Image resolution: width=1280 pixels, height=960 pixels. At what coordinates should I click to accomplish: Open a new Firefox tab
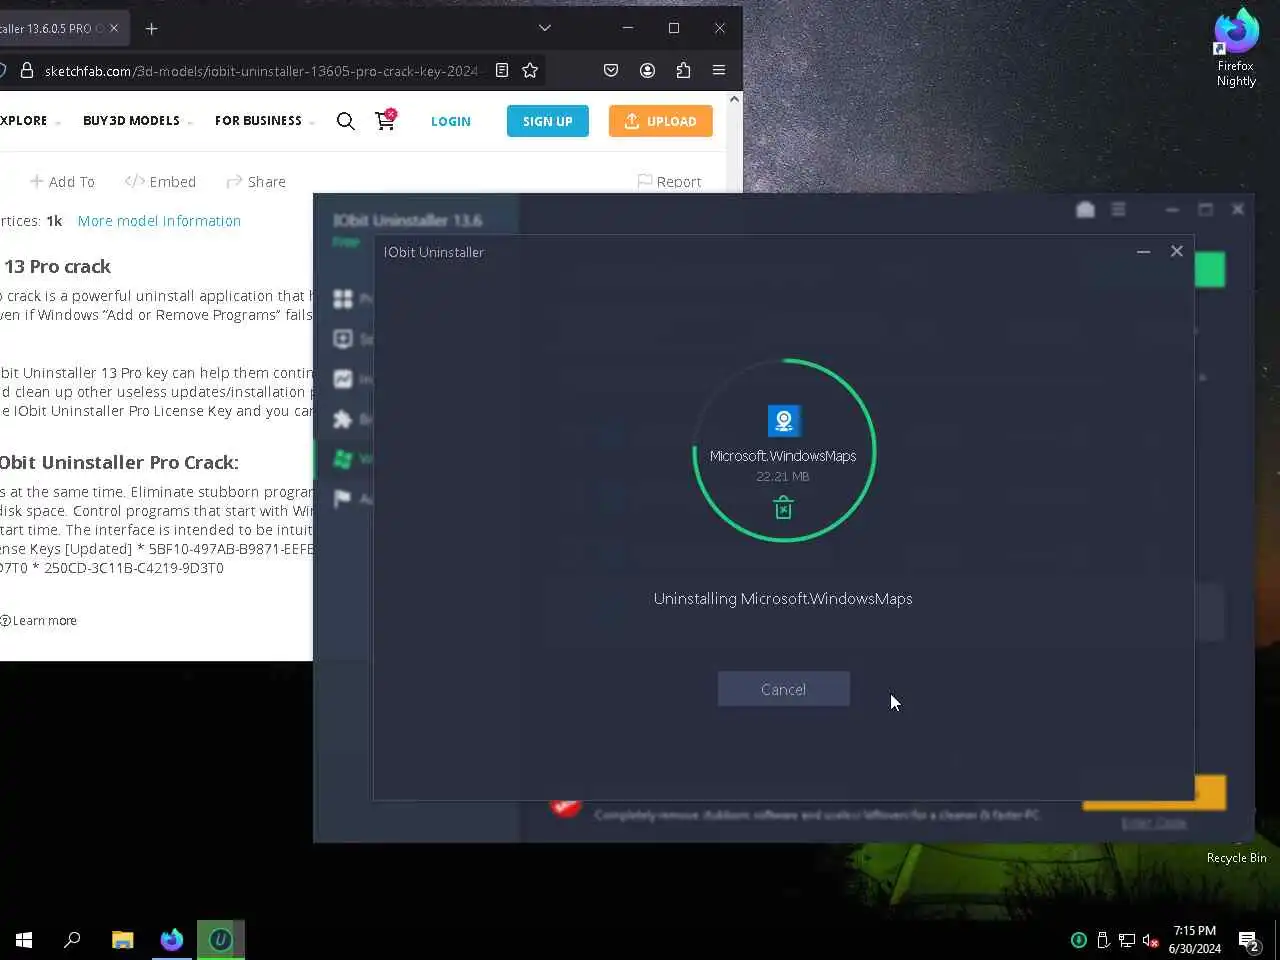(152, 28)
